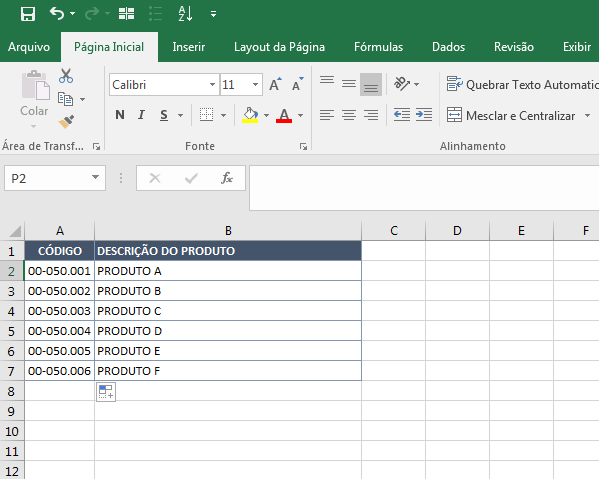Viewport: 599px width, 479px height.
Task: Open underline style dropdown arrow
Action: pos(180,115)
